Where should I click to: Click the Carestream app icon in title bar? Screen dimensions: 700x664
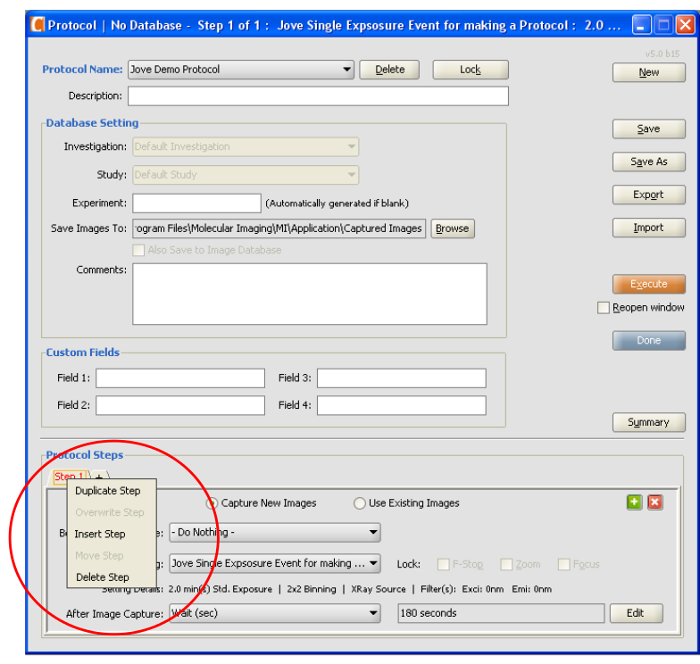click(38, 24)
